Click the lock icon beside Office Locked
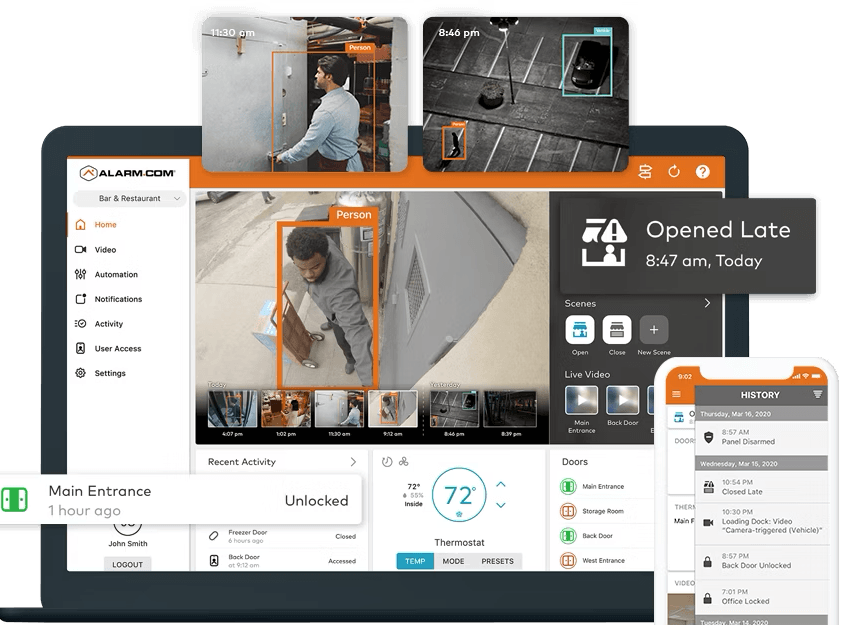847x625 pixels. tap(707, 597)
